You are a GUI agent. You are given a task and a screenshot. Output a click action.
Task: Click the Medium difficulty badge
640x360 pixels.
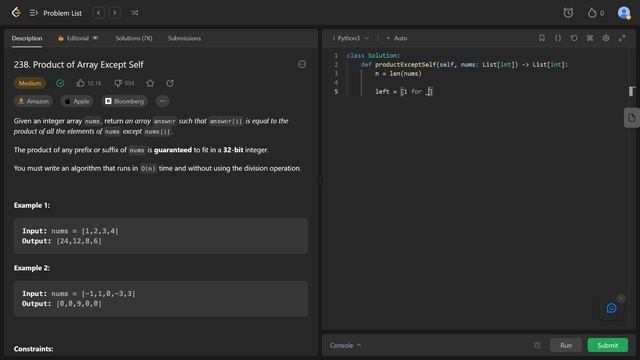tap(30, 83)
